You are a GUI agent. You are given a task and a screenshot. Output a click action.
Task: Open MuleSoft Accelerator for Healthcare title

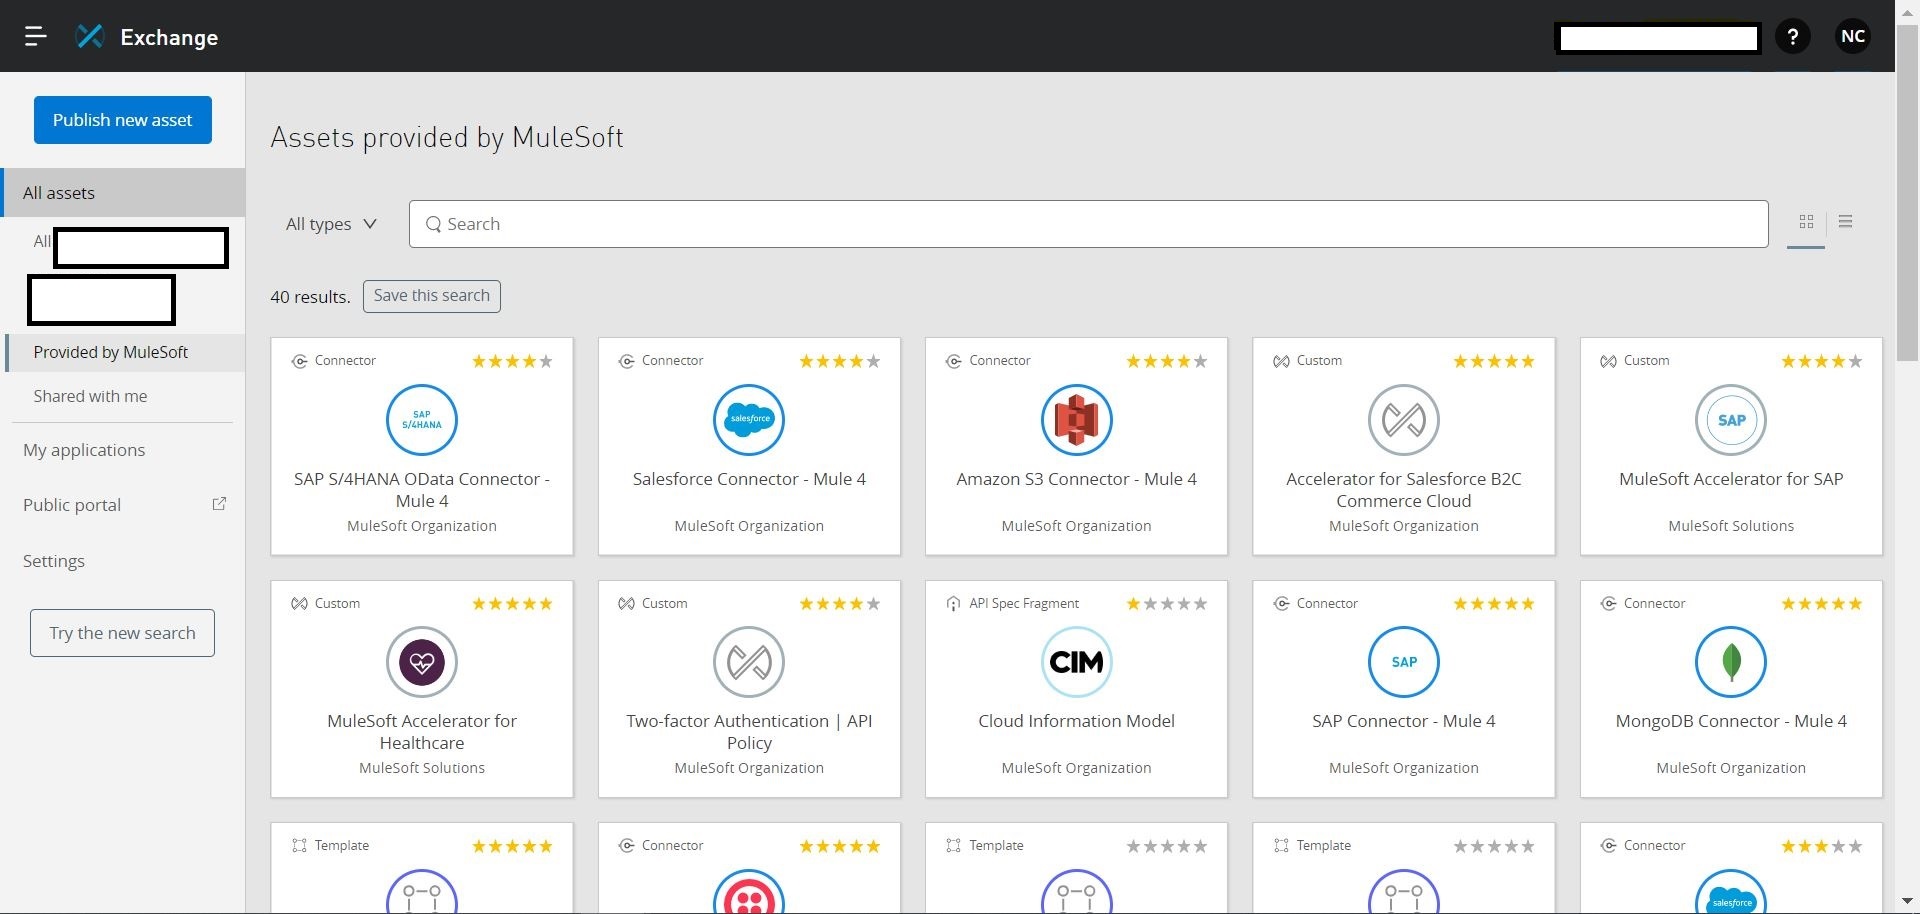tap(422, 732)
